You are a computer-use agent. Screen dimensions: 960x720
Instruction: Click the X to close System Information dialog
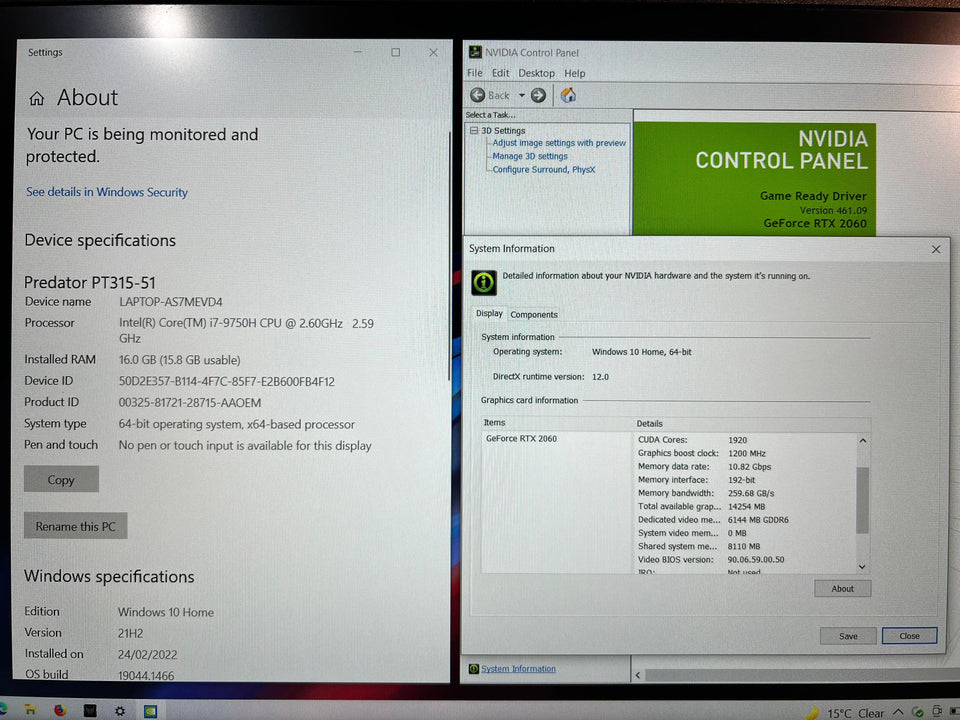[x=936, y=249]
